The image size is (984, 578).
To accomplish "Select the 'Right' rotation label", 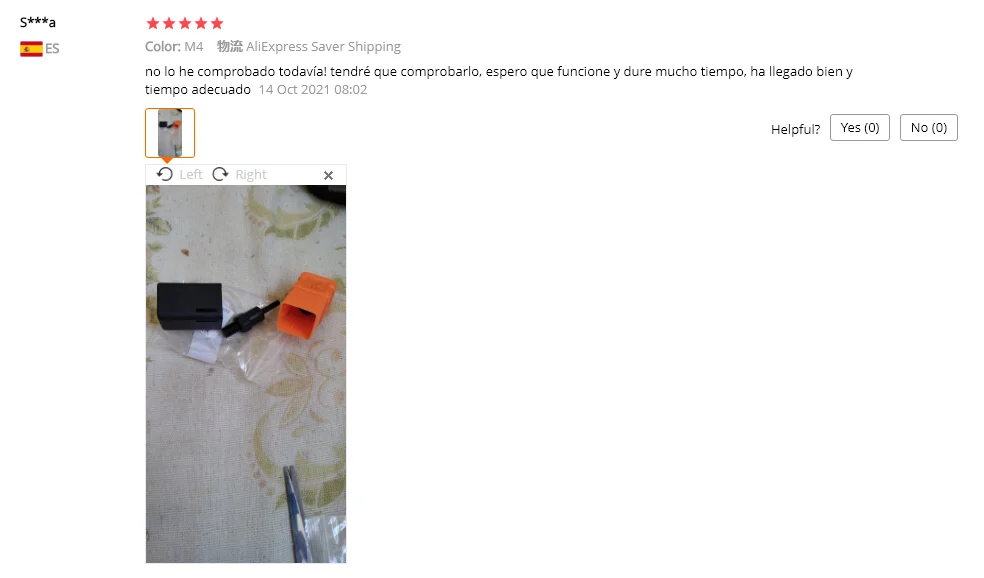I will pyautogui.click(x=251, y=174).
